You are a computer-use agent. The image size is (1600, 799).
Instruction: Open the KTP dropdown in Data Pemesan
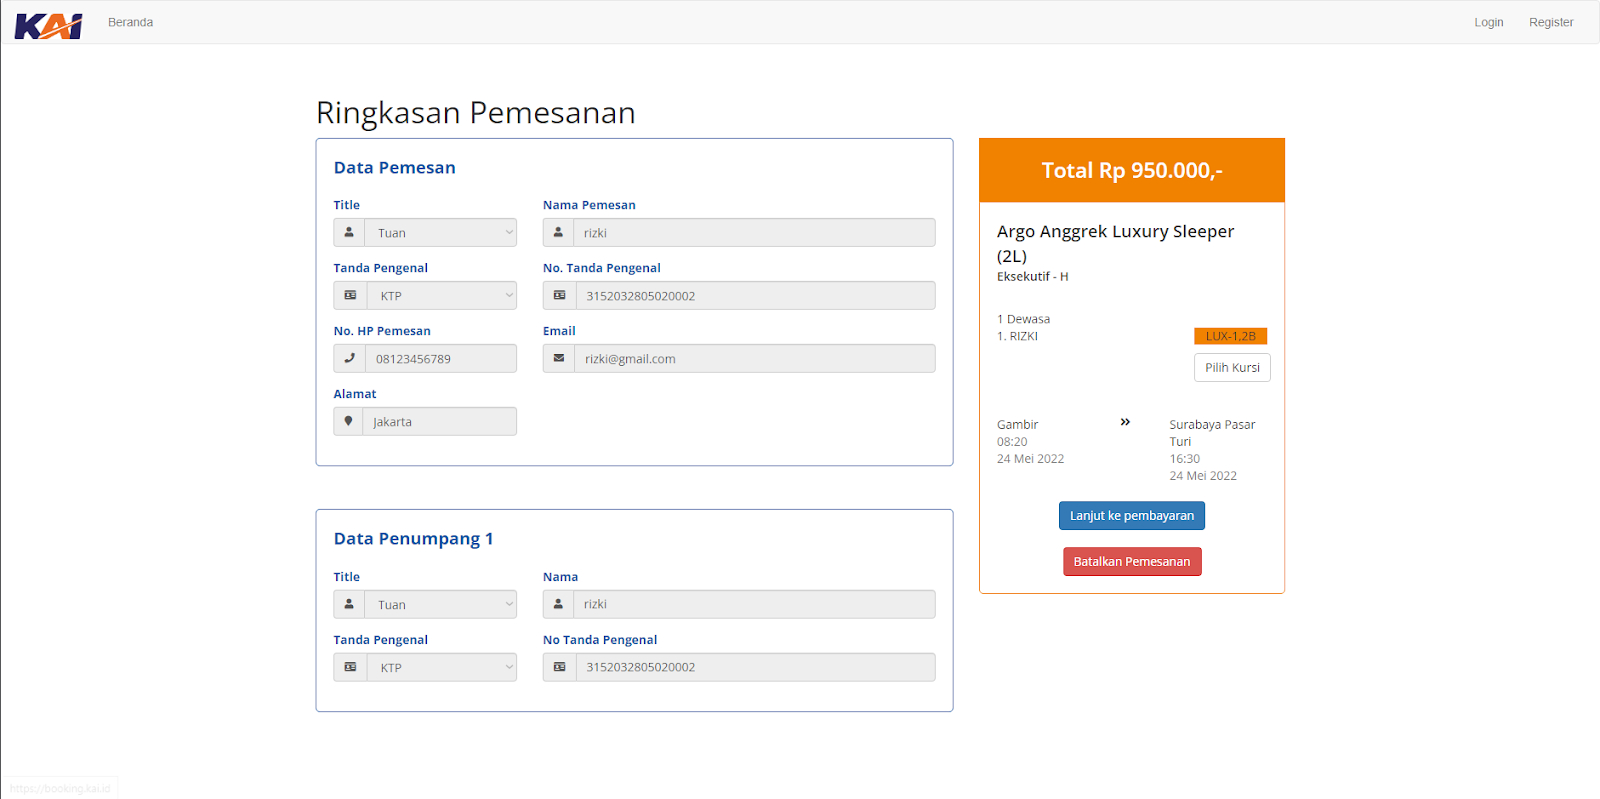[x=442, y=295]
